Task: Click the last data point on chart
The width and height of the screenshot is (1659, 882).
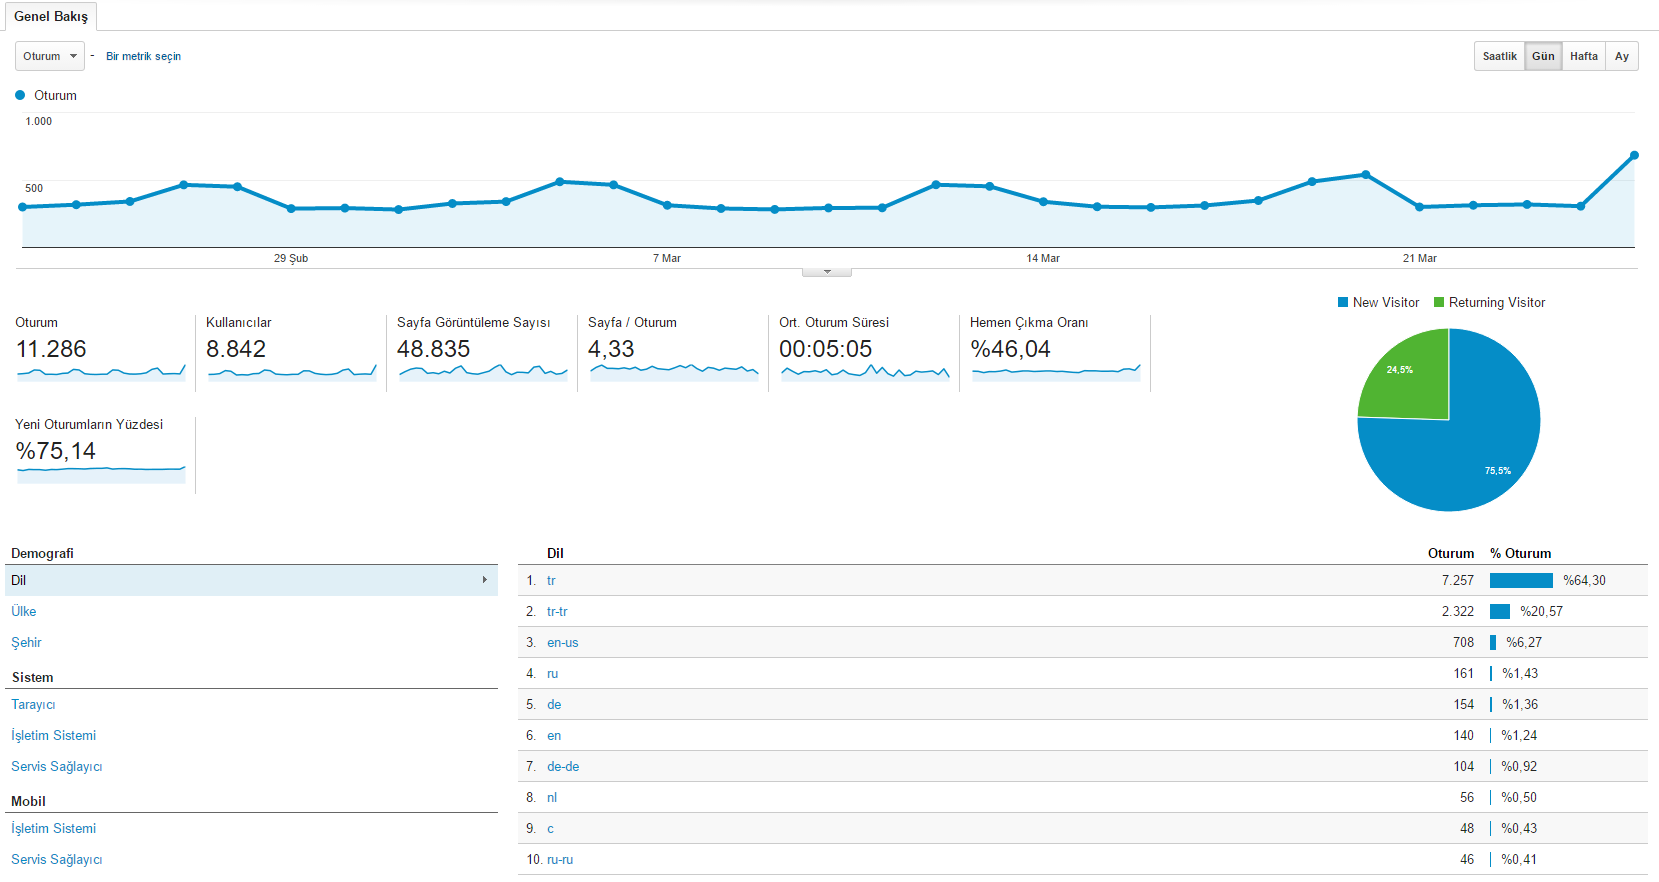Action: [x=1634, y=155]
